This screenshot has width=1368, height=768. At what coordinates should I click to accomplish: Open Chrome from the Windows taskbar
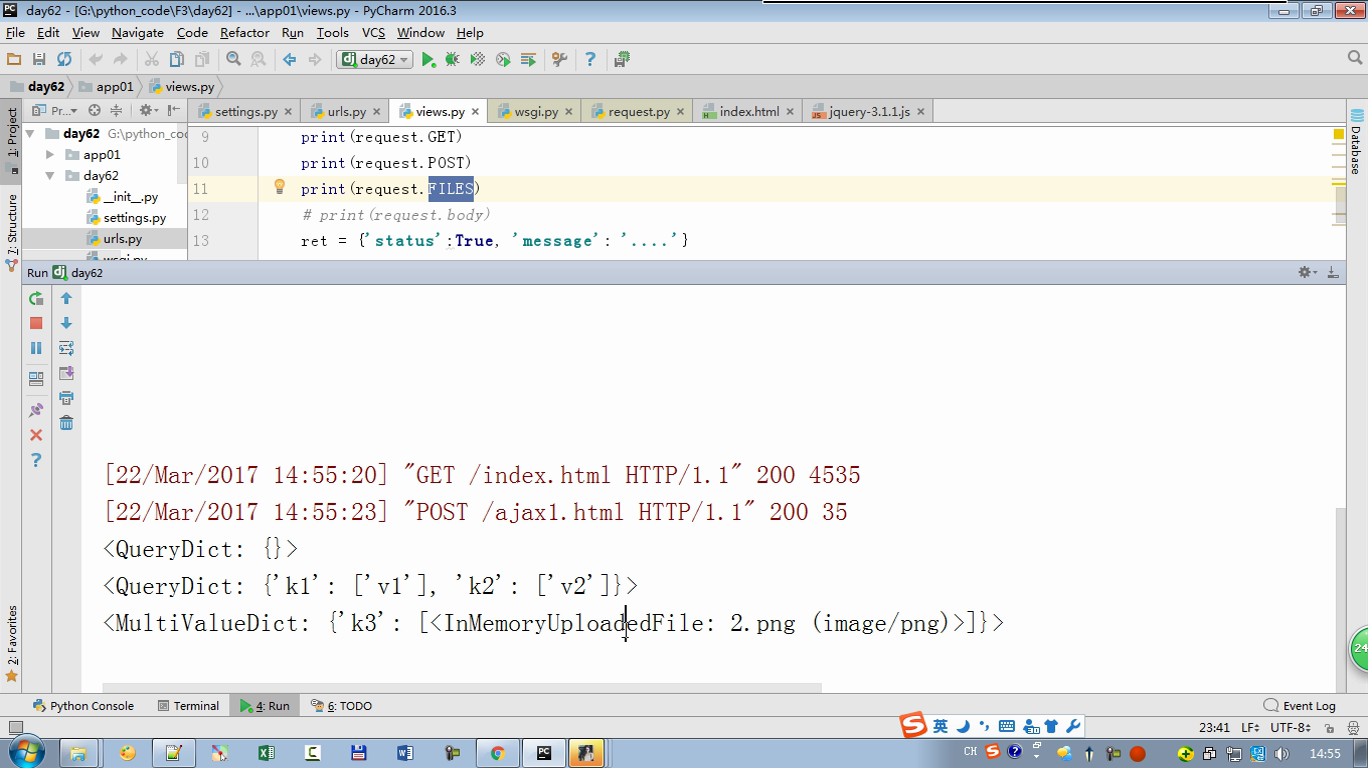pos(497,753)
